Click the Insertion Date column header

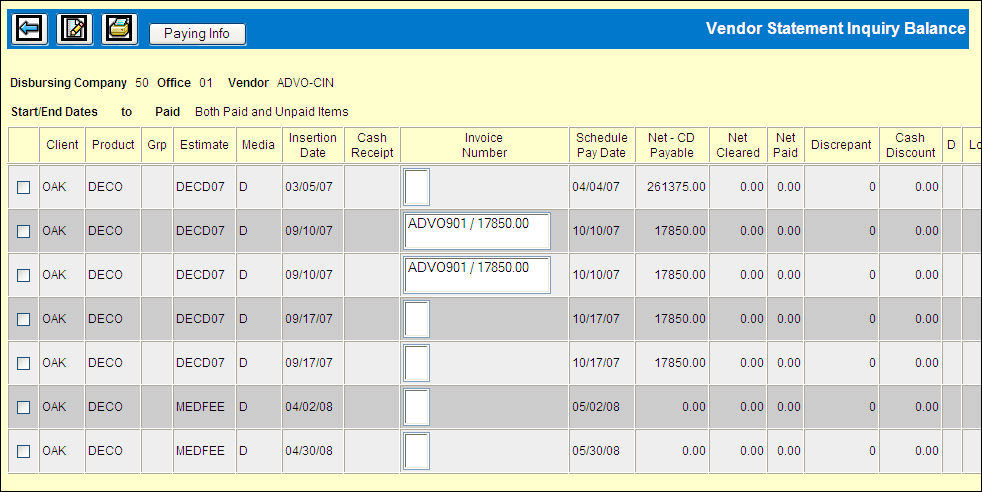pos(313,145)
